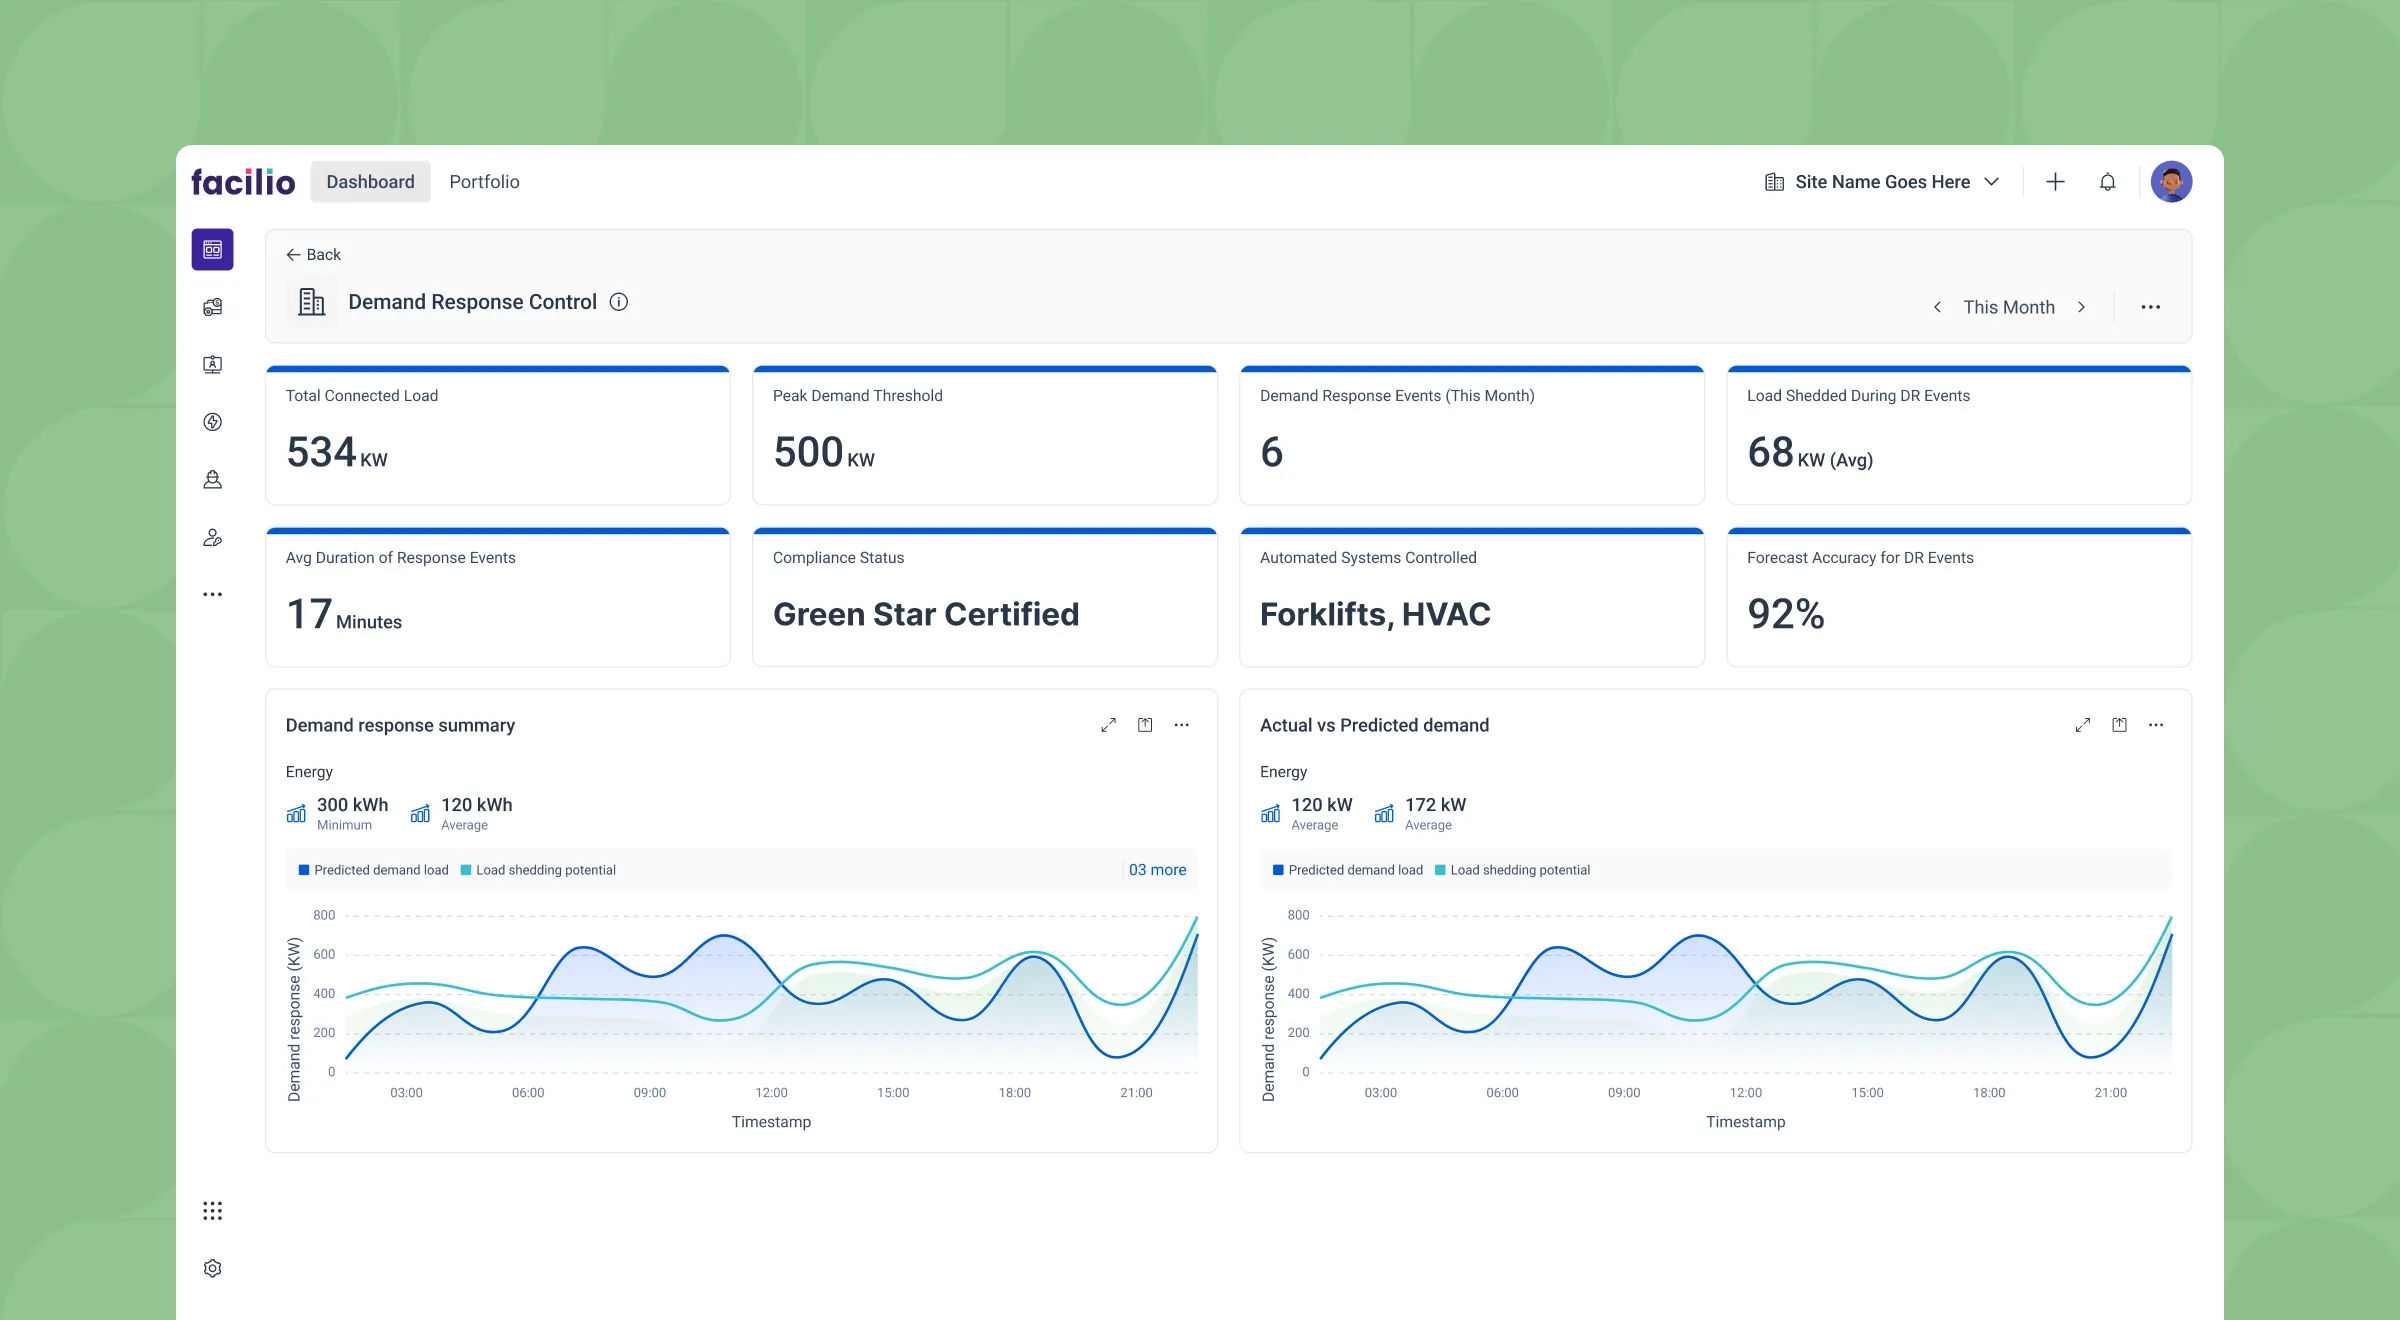
Task: Open page header more options ellipsis
Action: click(x=2151, y=307)
